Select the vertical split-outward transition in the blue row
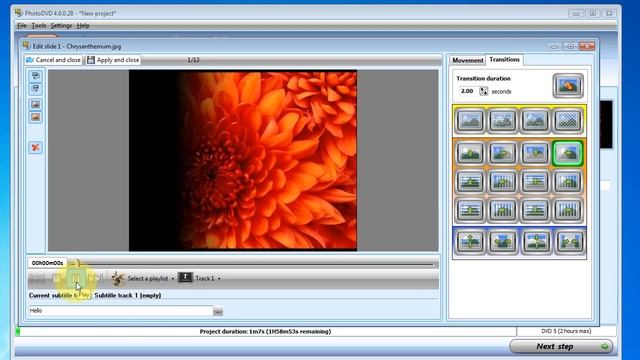 (470, 242)
